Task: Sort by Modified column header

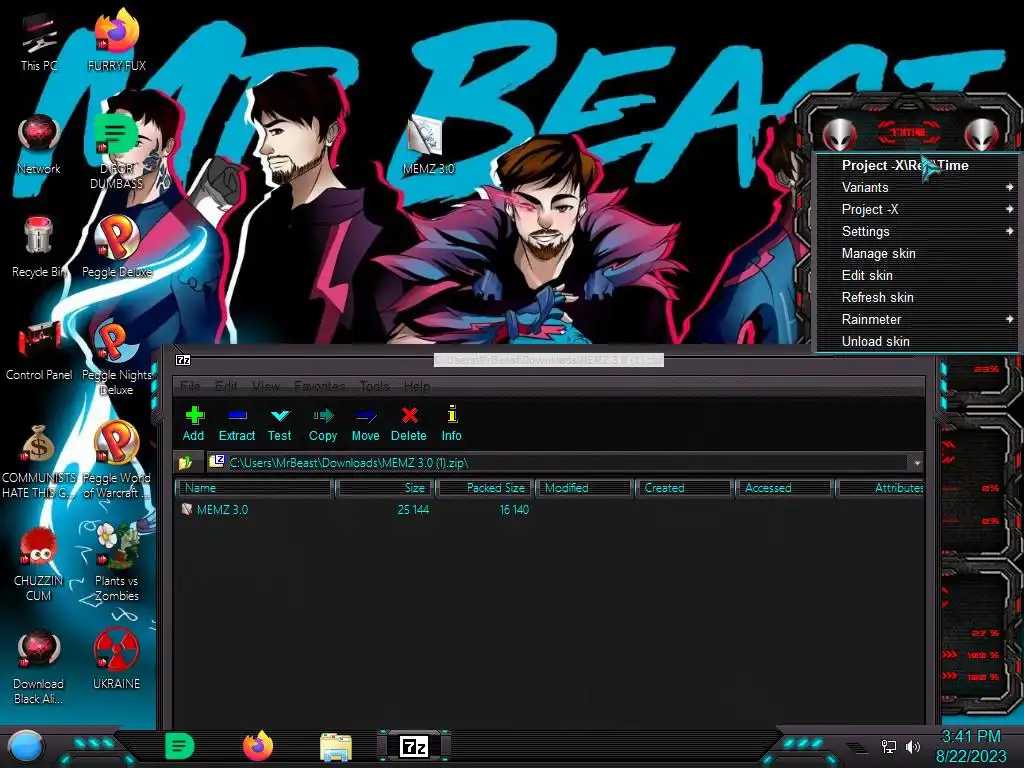Action: coord(584,488)
